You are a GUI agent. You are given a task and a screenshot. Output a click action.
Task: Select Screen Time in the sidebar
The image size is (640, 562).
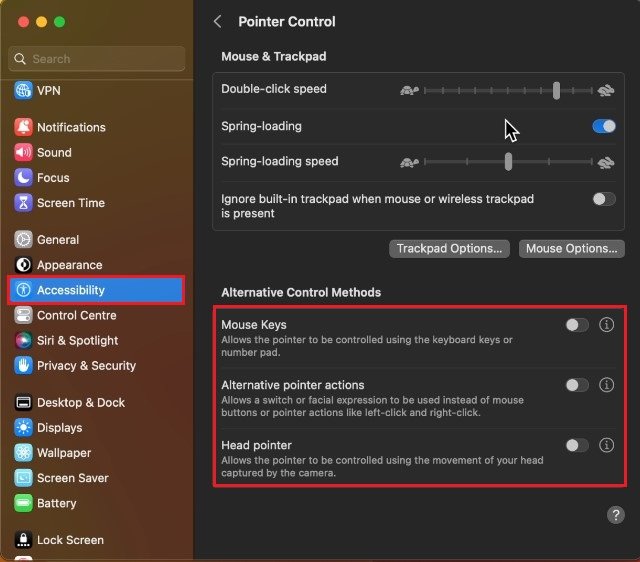pyautogui.click(x=97, y=203)
